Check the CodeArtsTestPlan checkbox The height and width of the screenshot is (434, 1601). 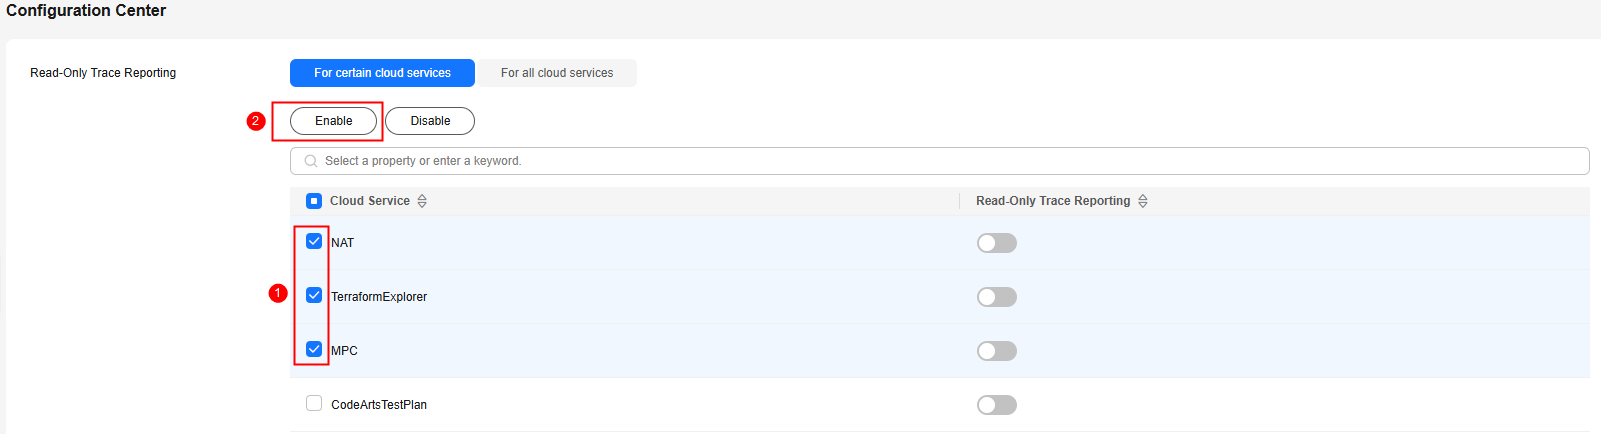click(314, 403)
